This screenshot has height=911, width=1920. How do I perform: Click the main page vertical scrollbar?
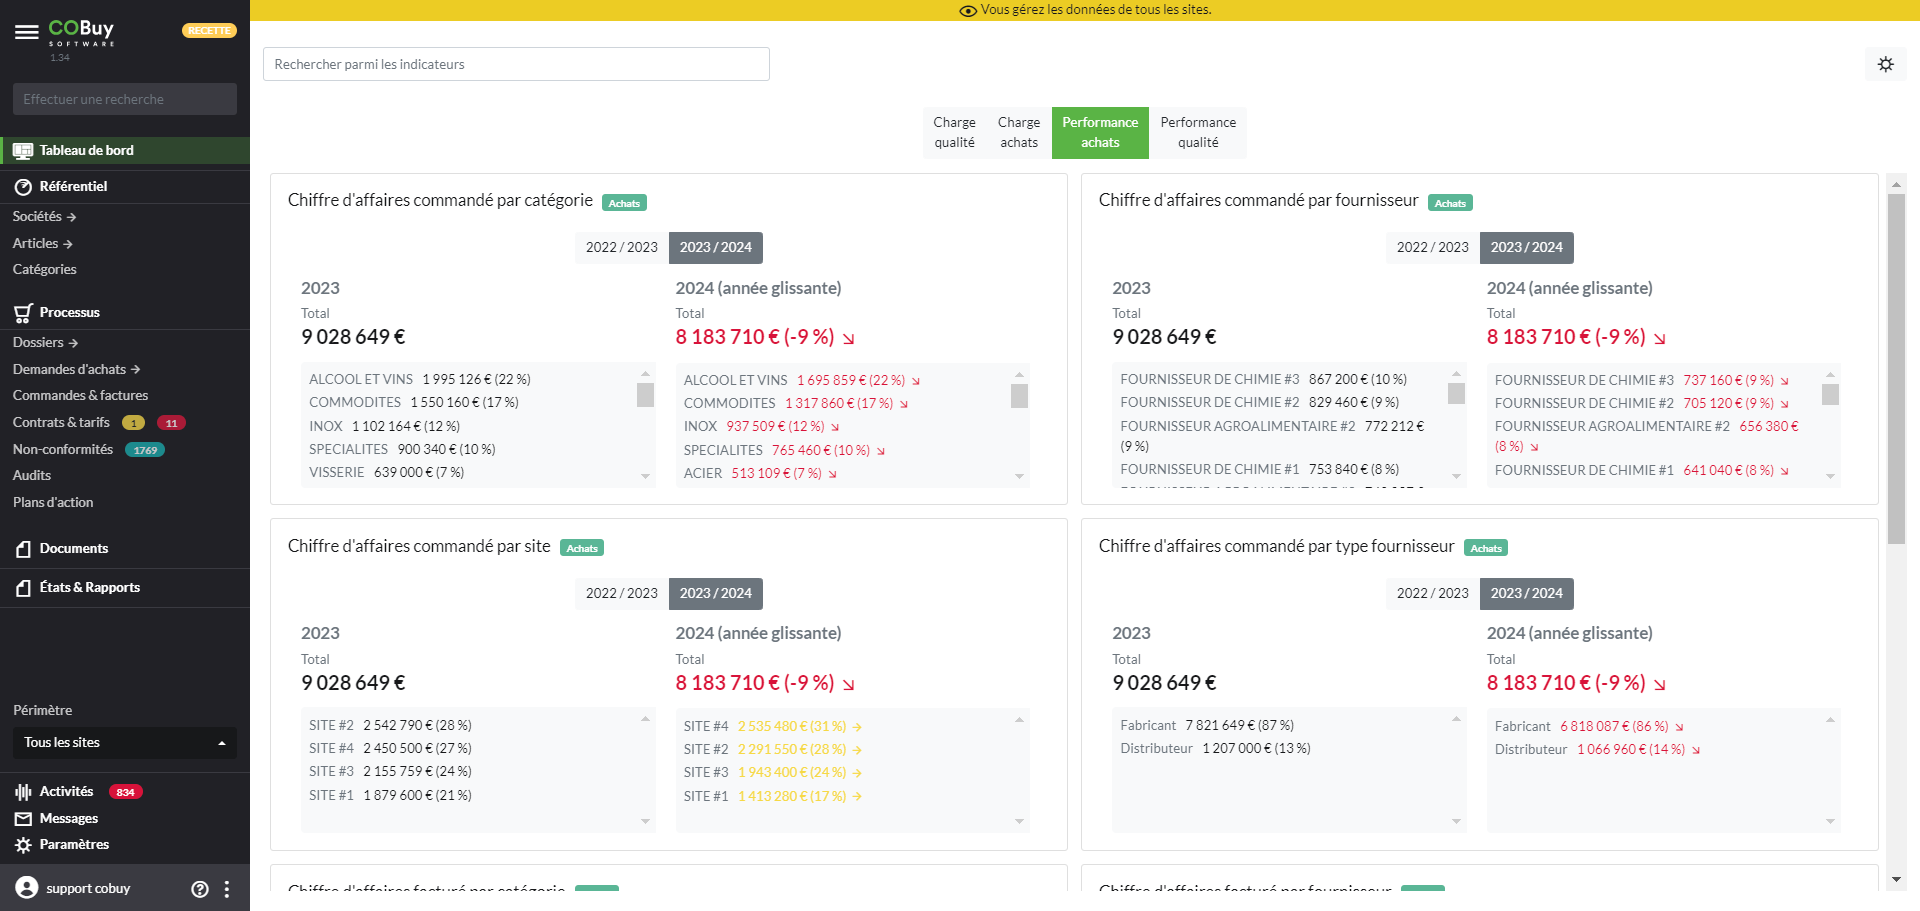point(1896,368)
